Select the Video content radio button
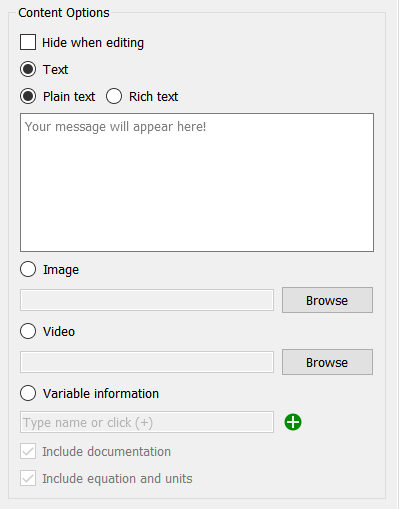The width and height of the screenshot is (399, 509). click(x=28, y=331)
